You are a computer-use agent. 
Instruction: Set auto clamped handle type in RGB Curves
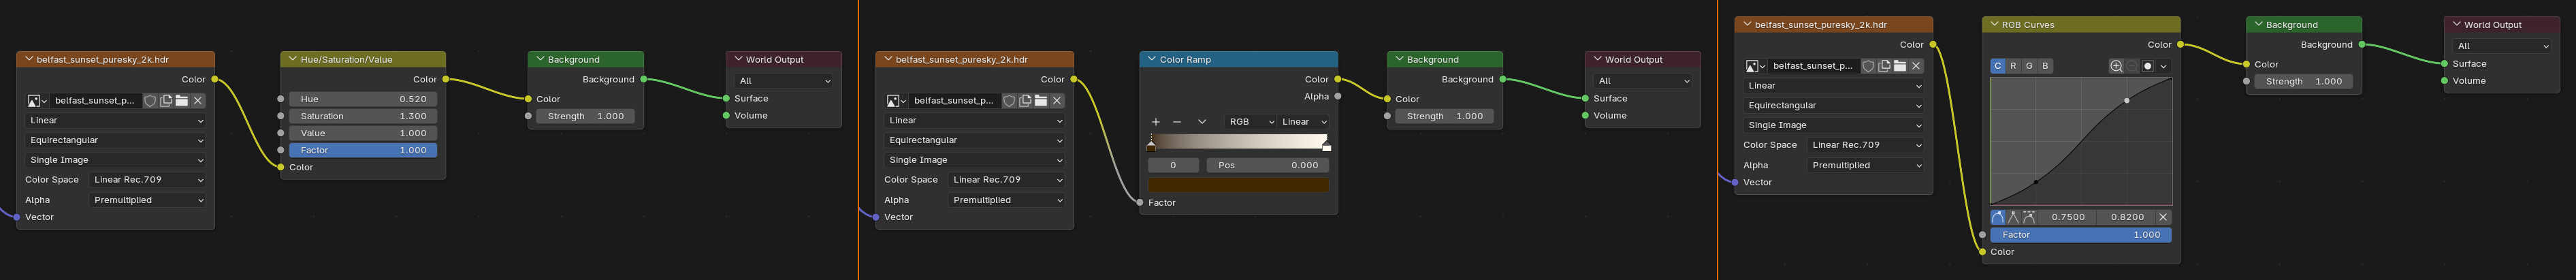(2029, 217)
